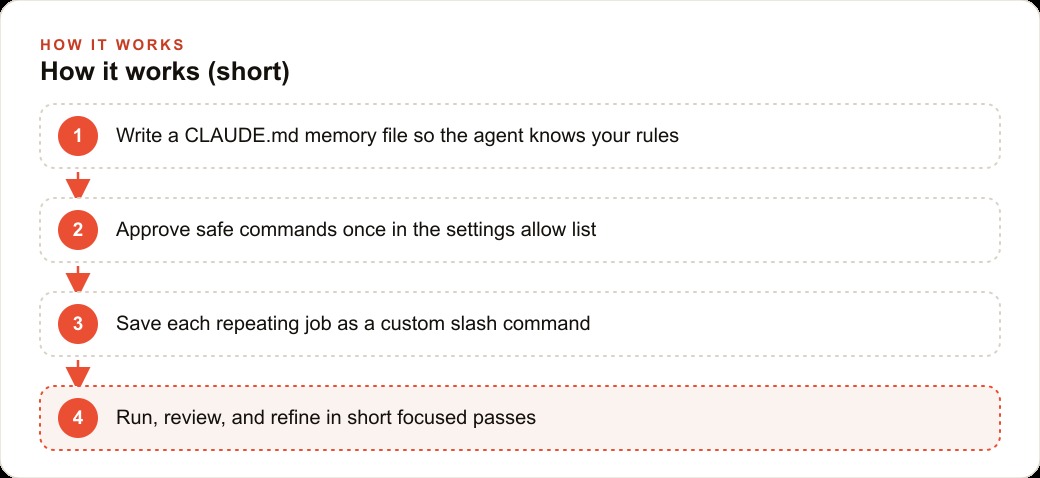
Task: Select the 'Write a CLAUDE.md memory file' sentence
Action: (x=397, y=136)
